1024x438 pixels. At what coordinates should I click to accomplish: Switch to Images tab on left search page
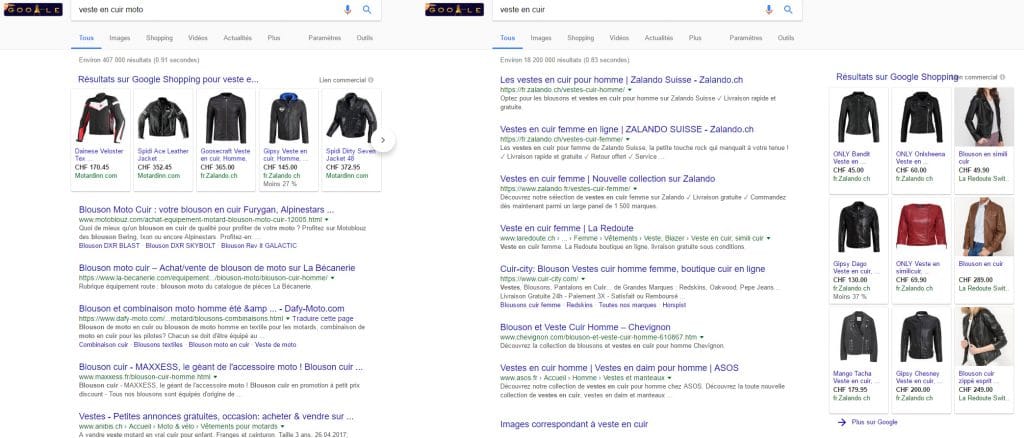[120, 38]
